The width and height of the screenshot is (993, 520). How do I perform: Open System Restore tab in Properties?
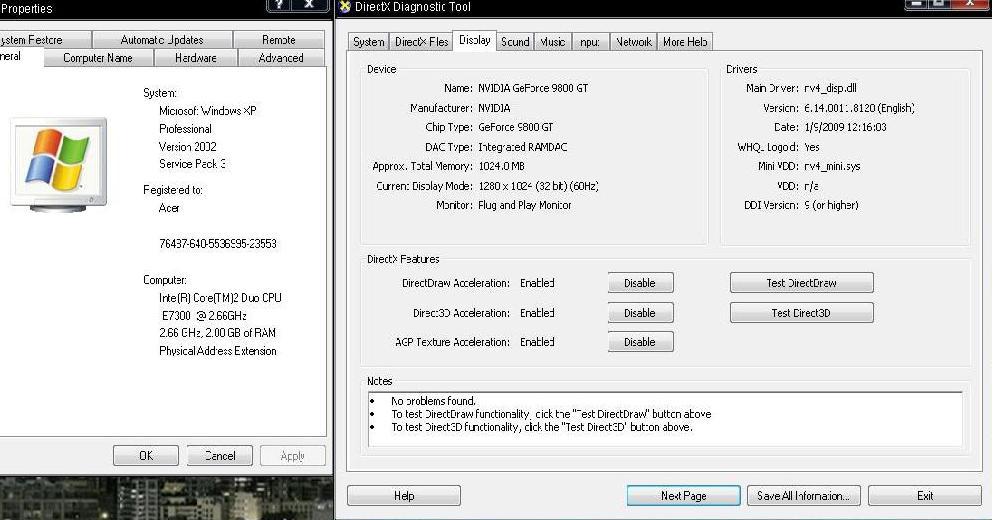click(x=44, y=40)
